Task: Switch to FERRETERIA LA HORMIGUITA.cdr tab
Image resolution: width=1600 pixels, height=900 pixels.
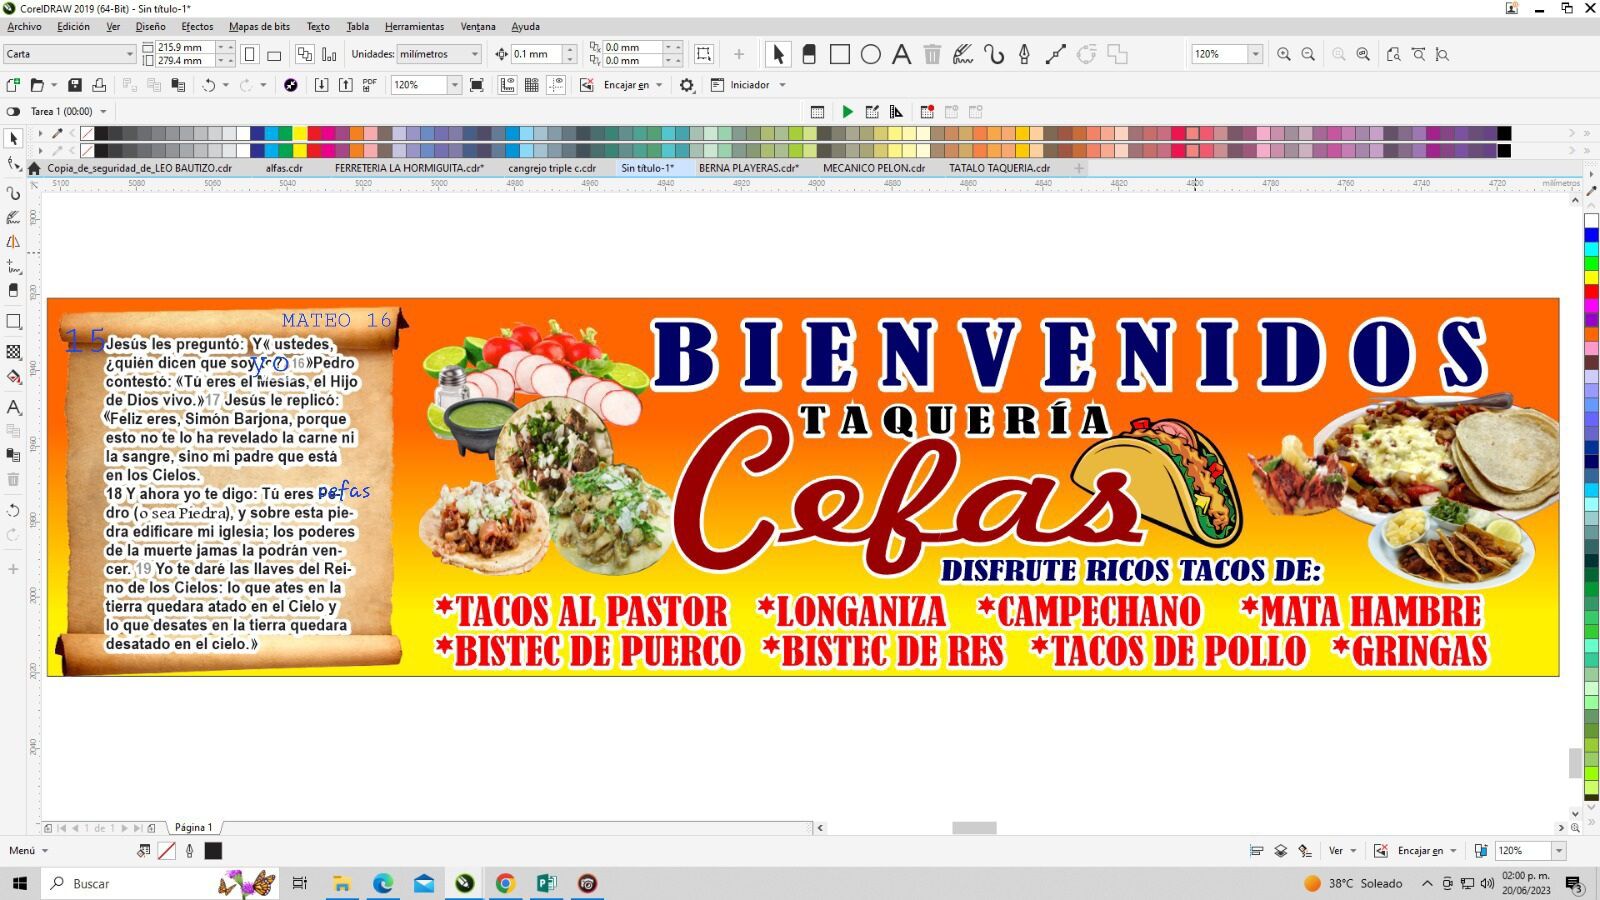Action: (409, 168)
